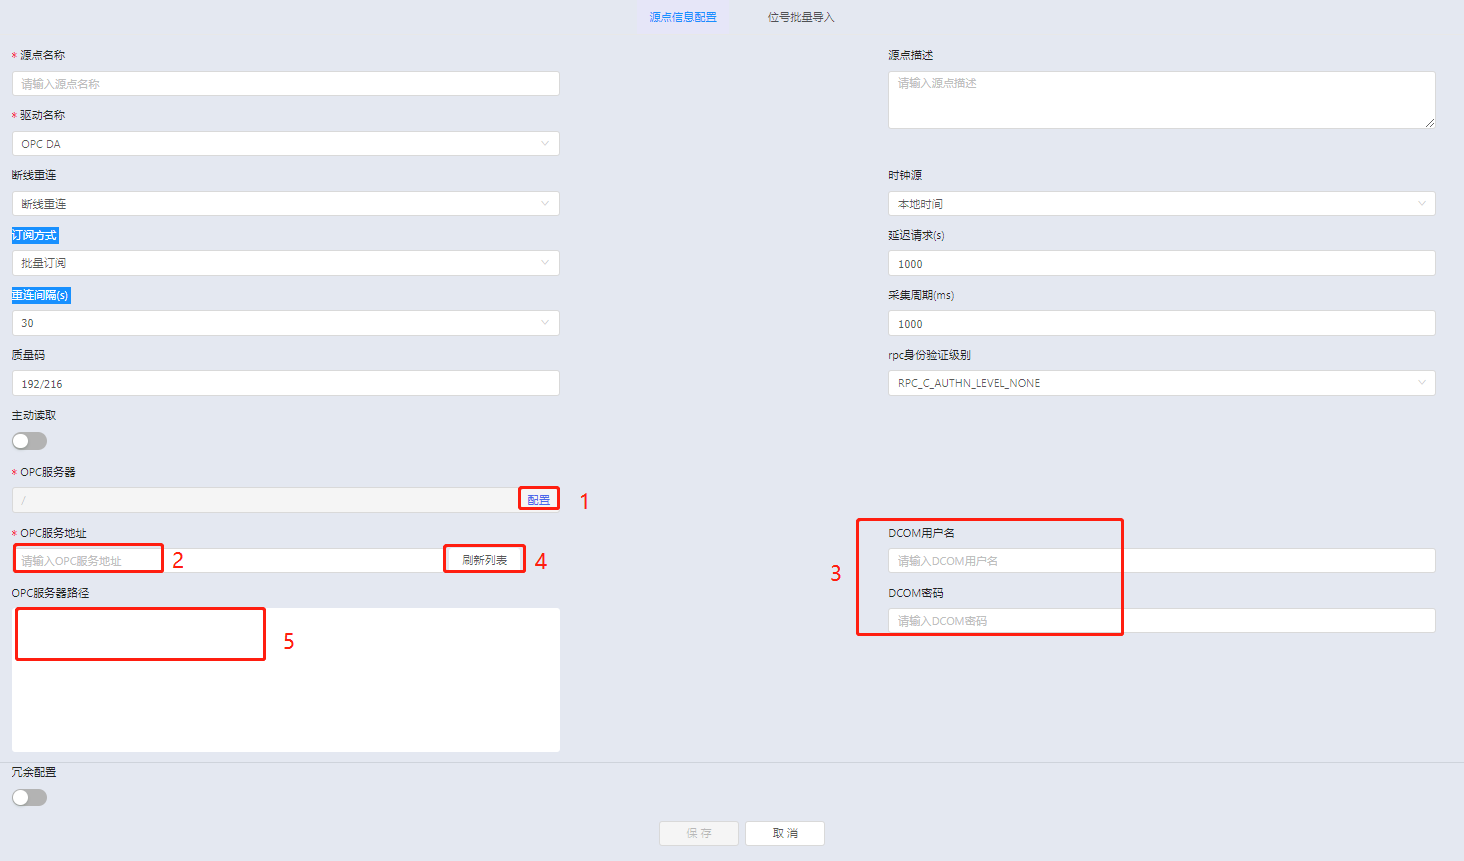This screenshot has width=1464, height=861.
Task: Expand the rpc身份验证级别 dropdown
Action: [1160, 383]
